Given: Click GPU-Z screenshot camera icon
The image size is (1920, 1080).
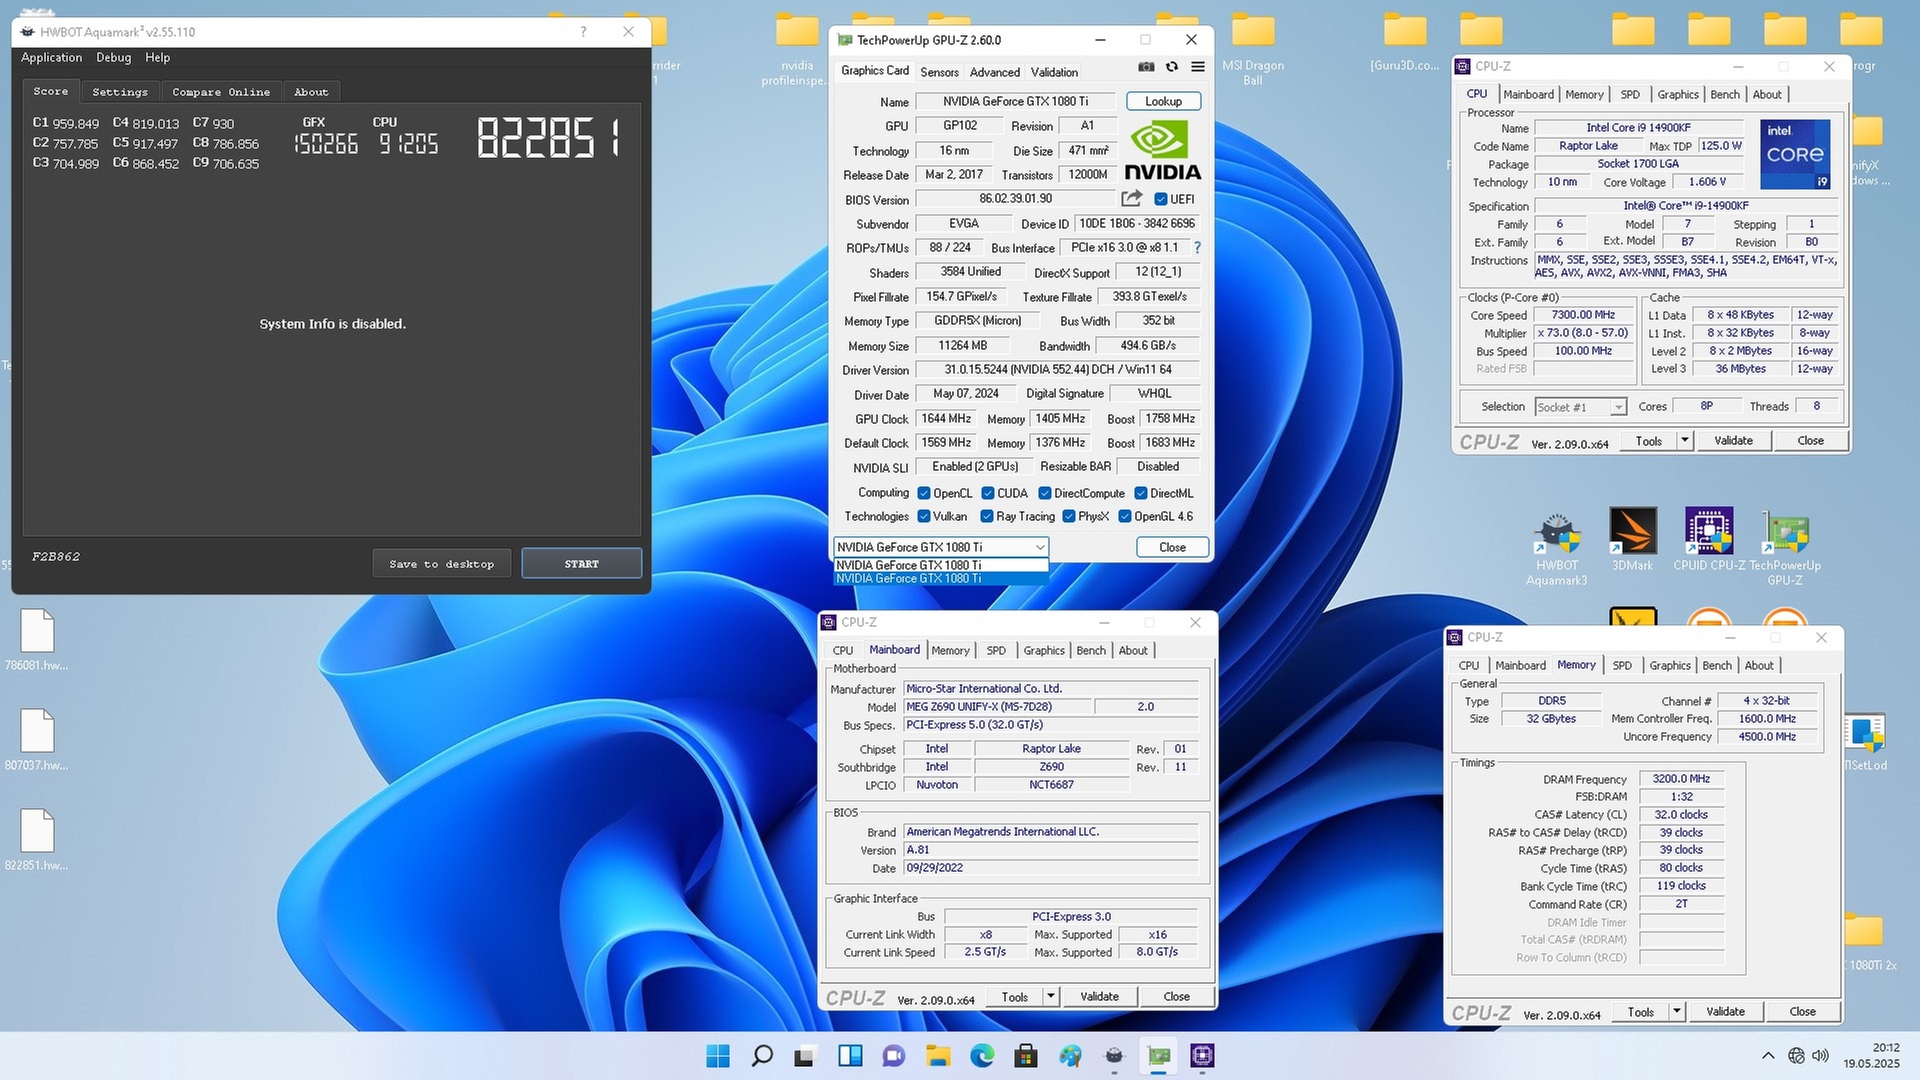Looking at the screenshot, I should [1146, 67].
